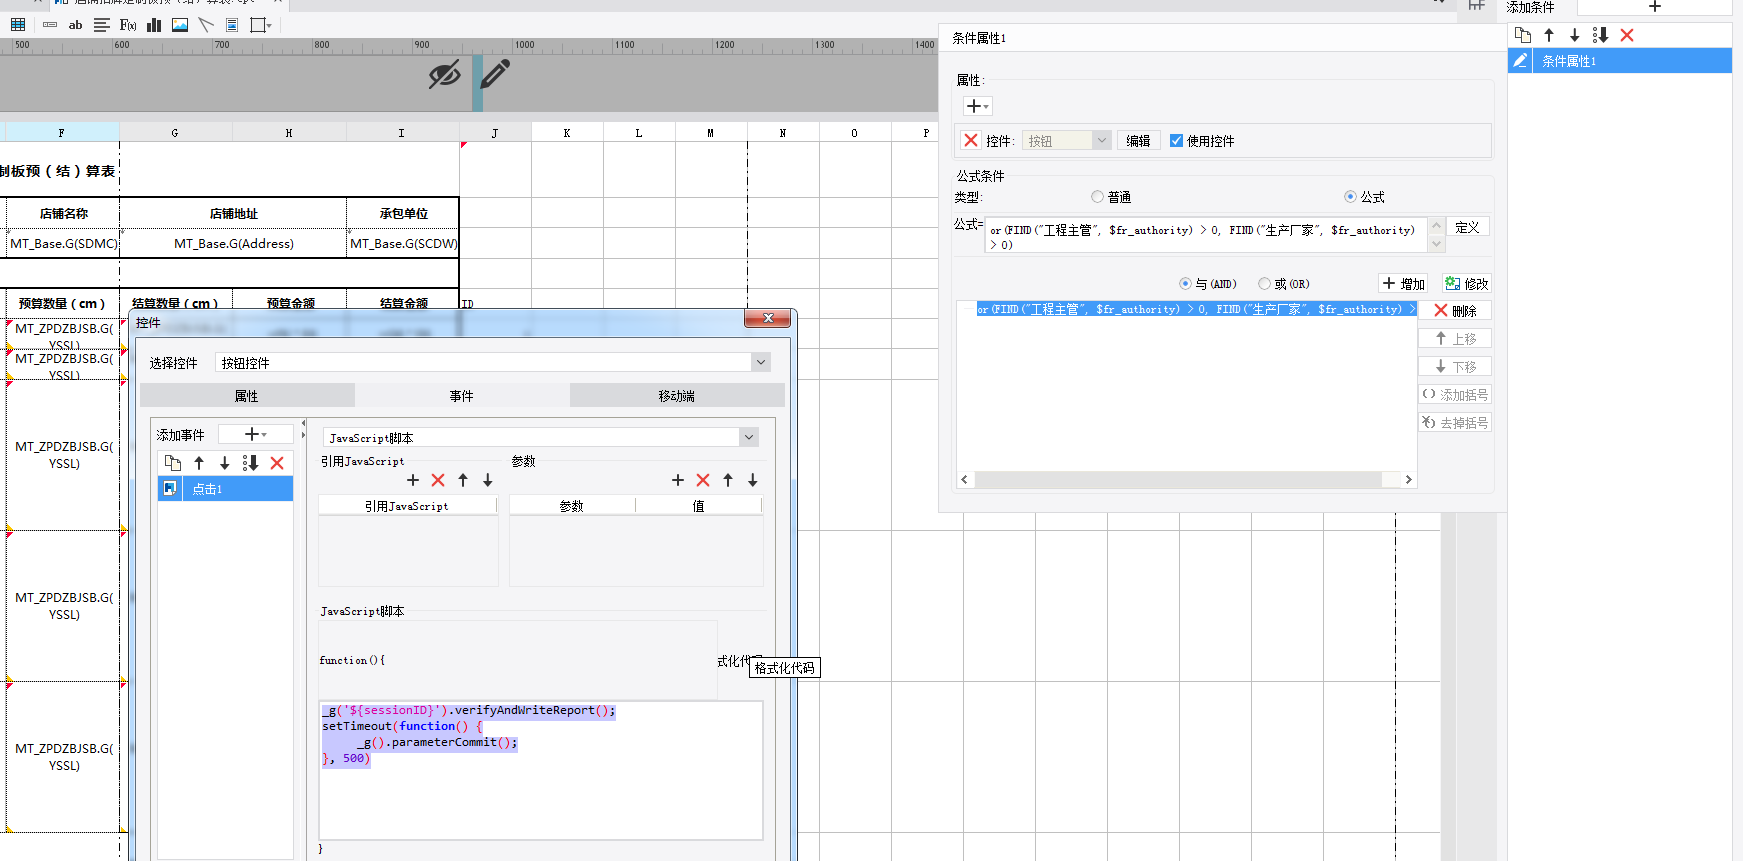Insert chart using the bar chart icon
The width and height of the screenshot is (1743, 861).
point(154,25)
